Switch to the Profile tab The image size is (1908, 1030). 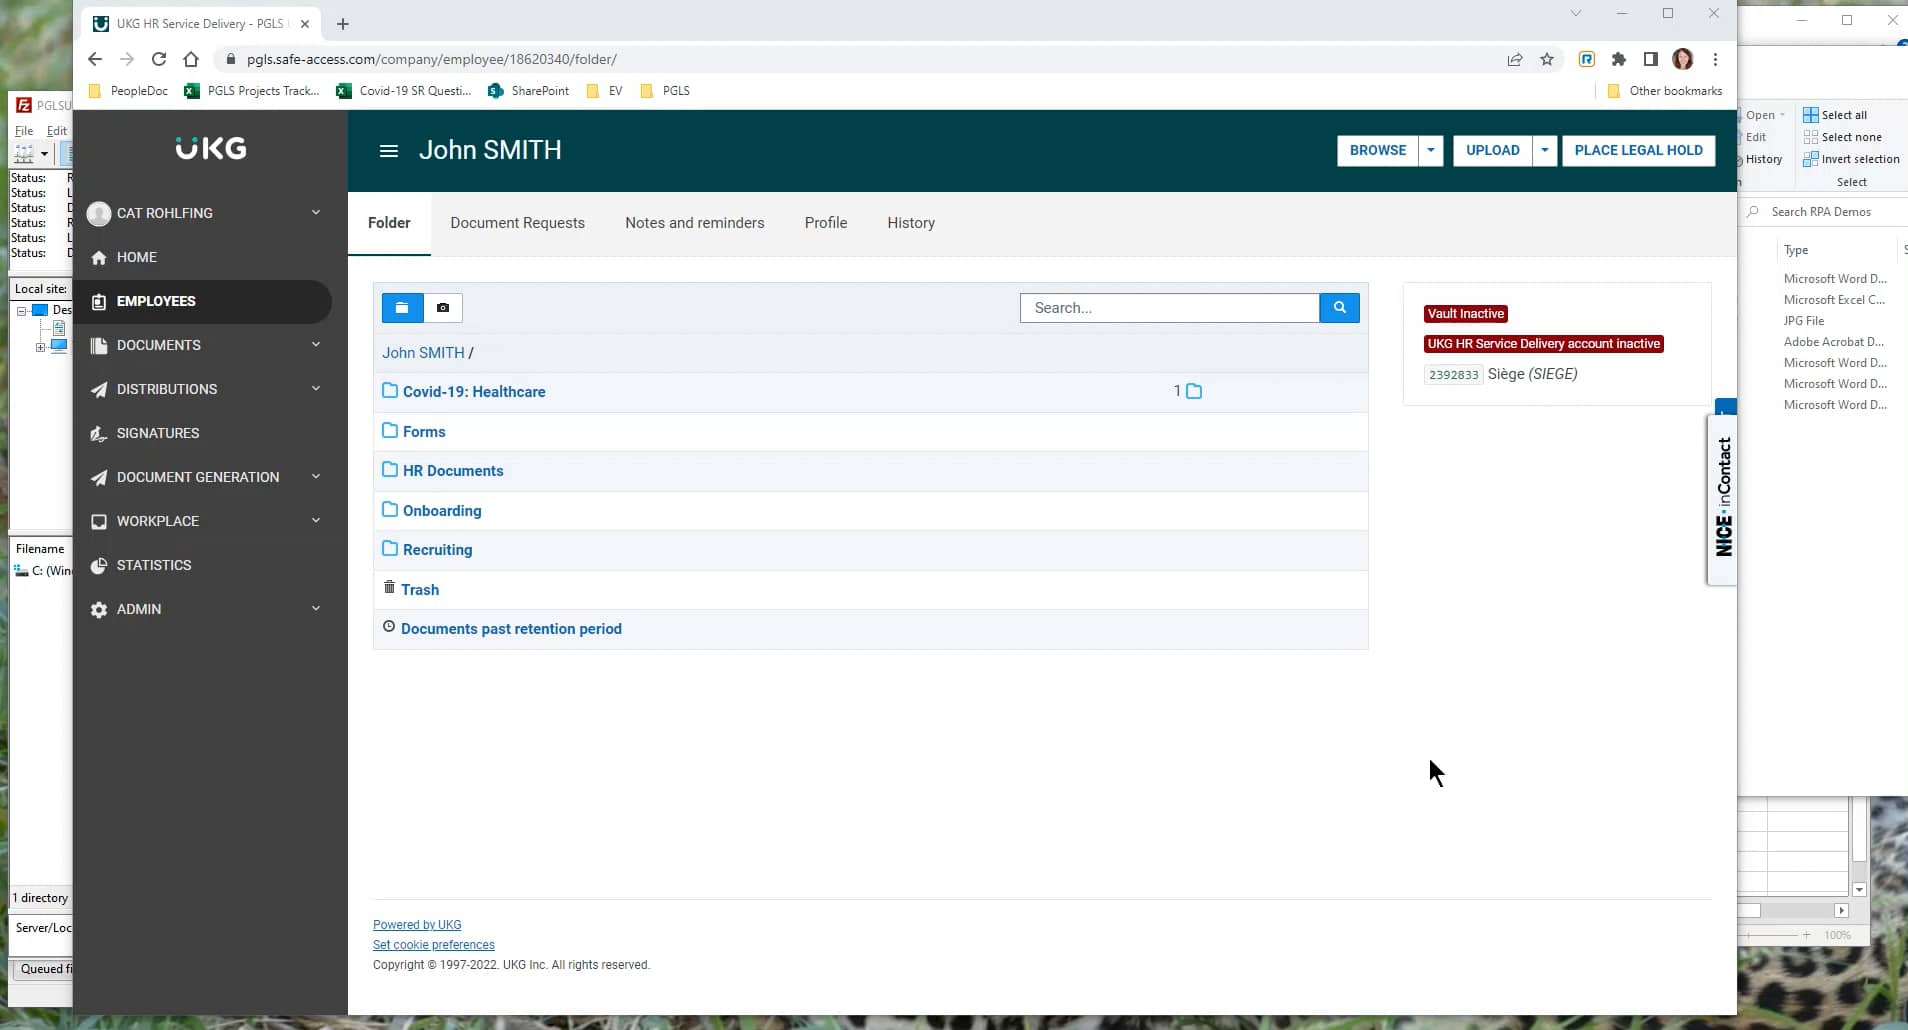[825, 223]
